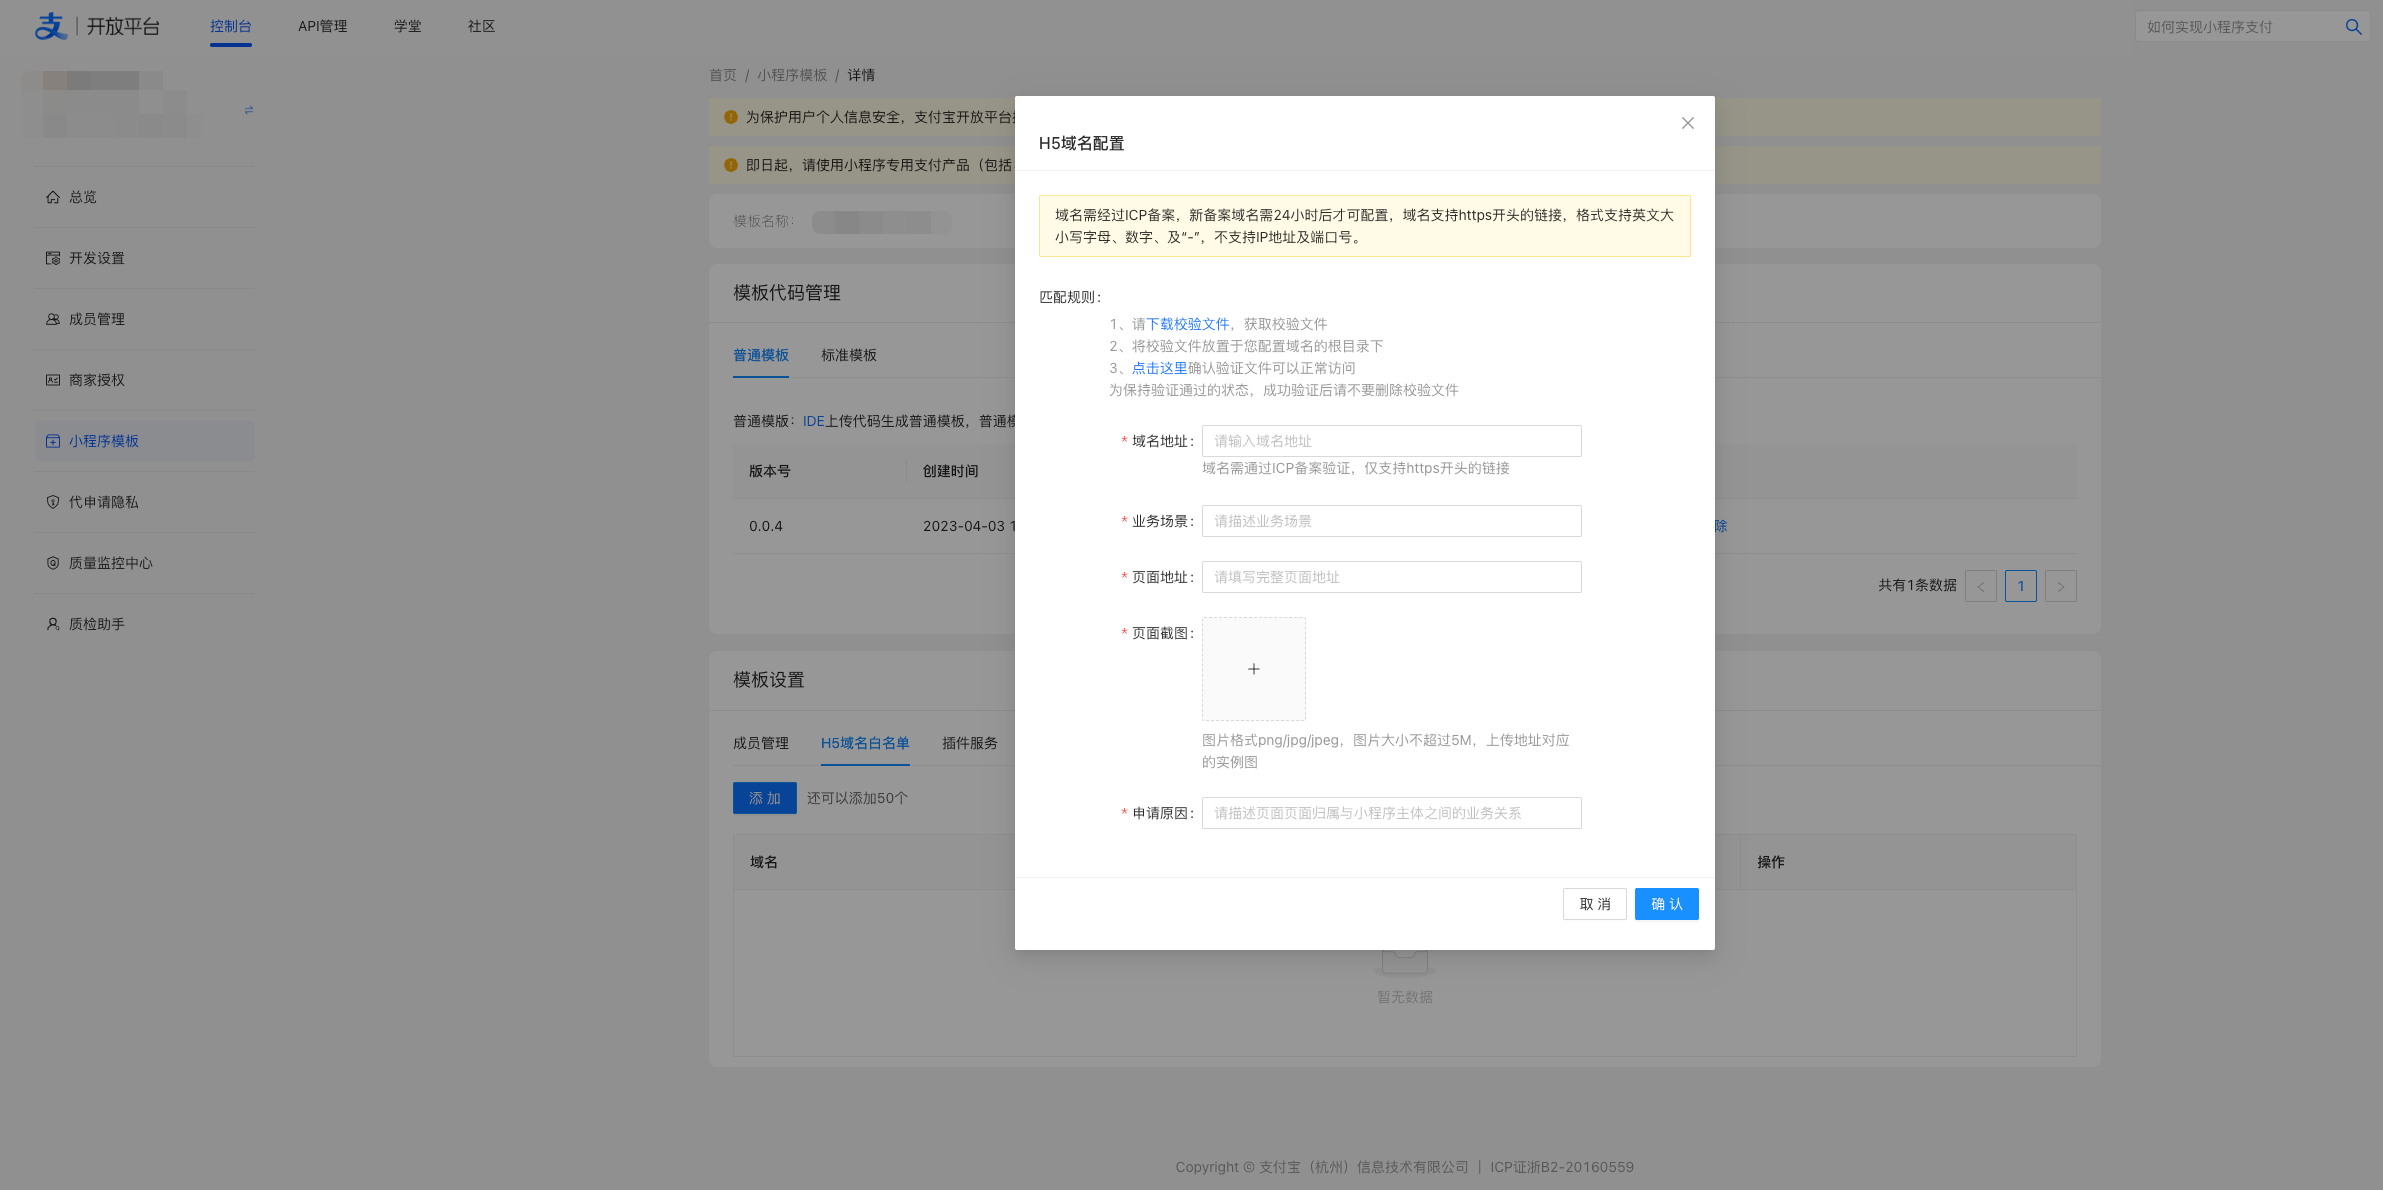Open 开发设置 in the sidebar
The height and width of the screenshot is (1190, 2383).
tap(96, 258)
